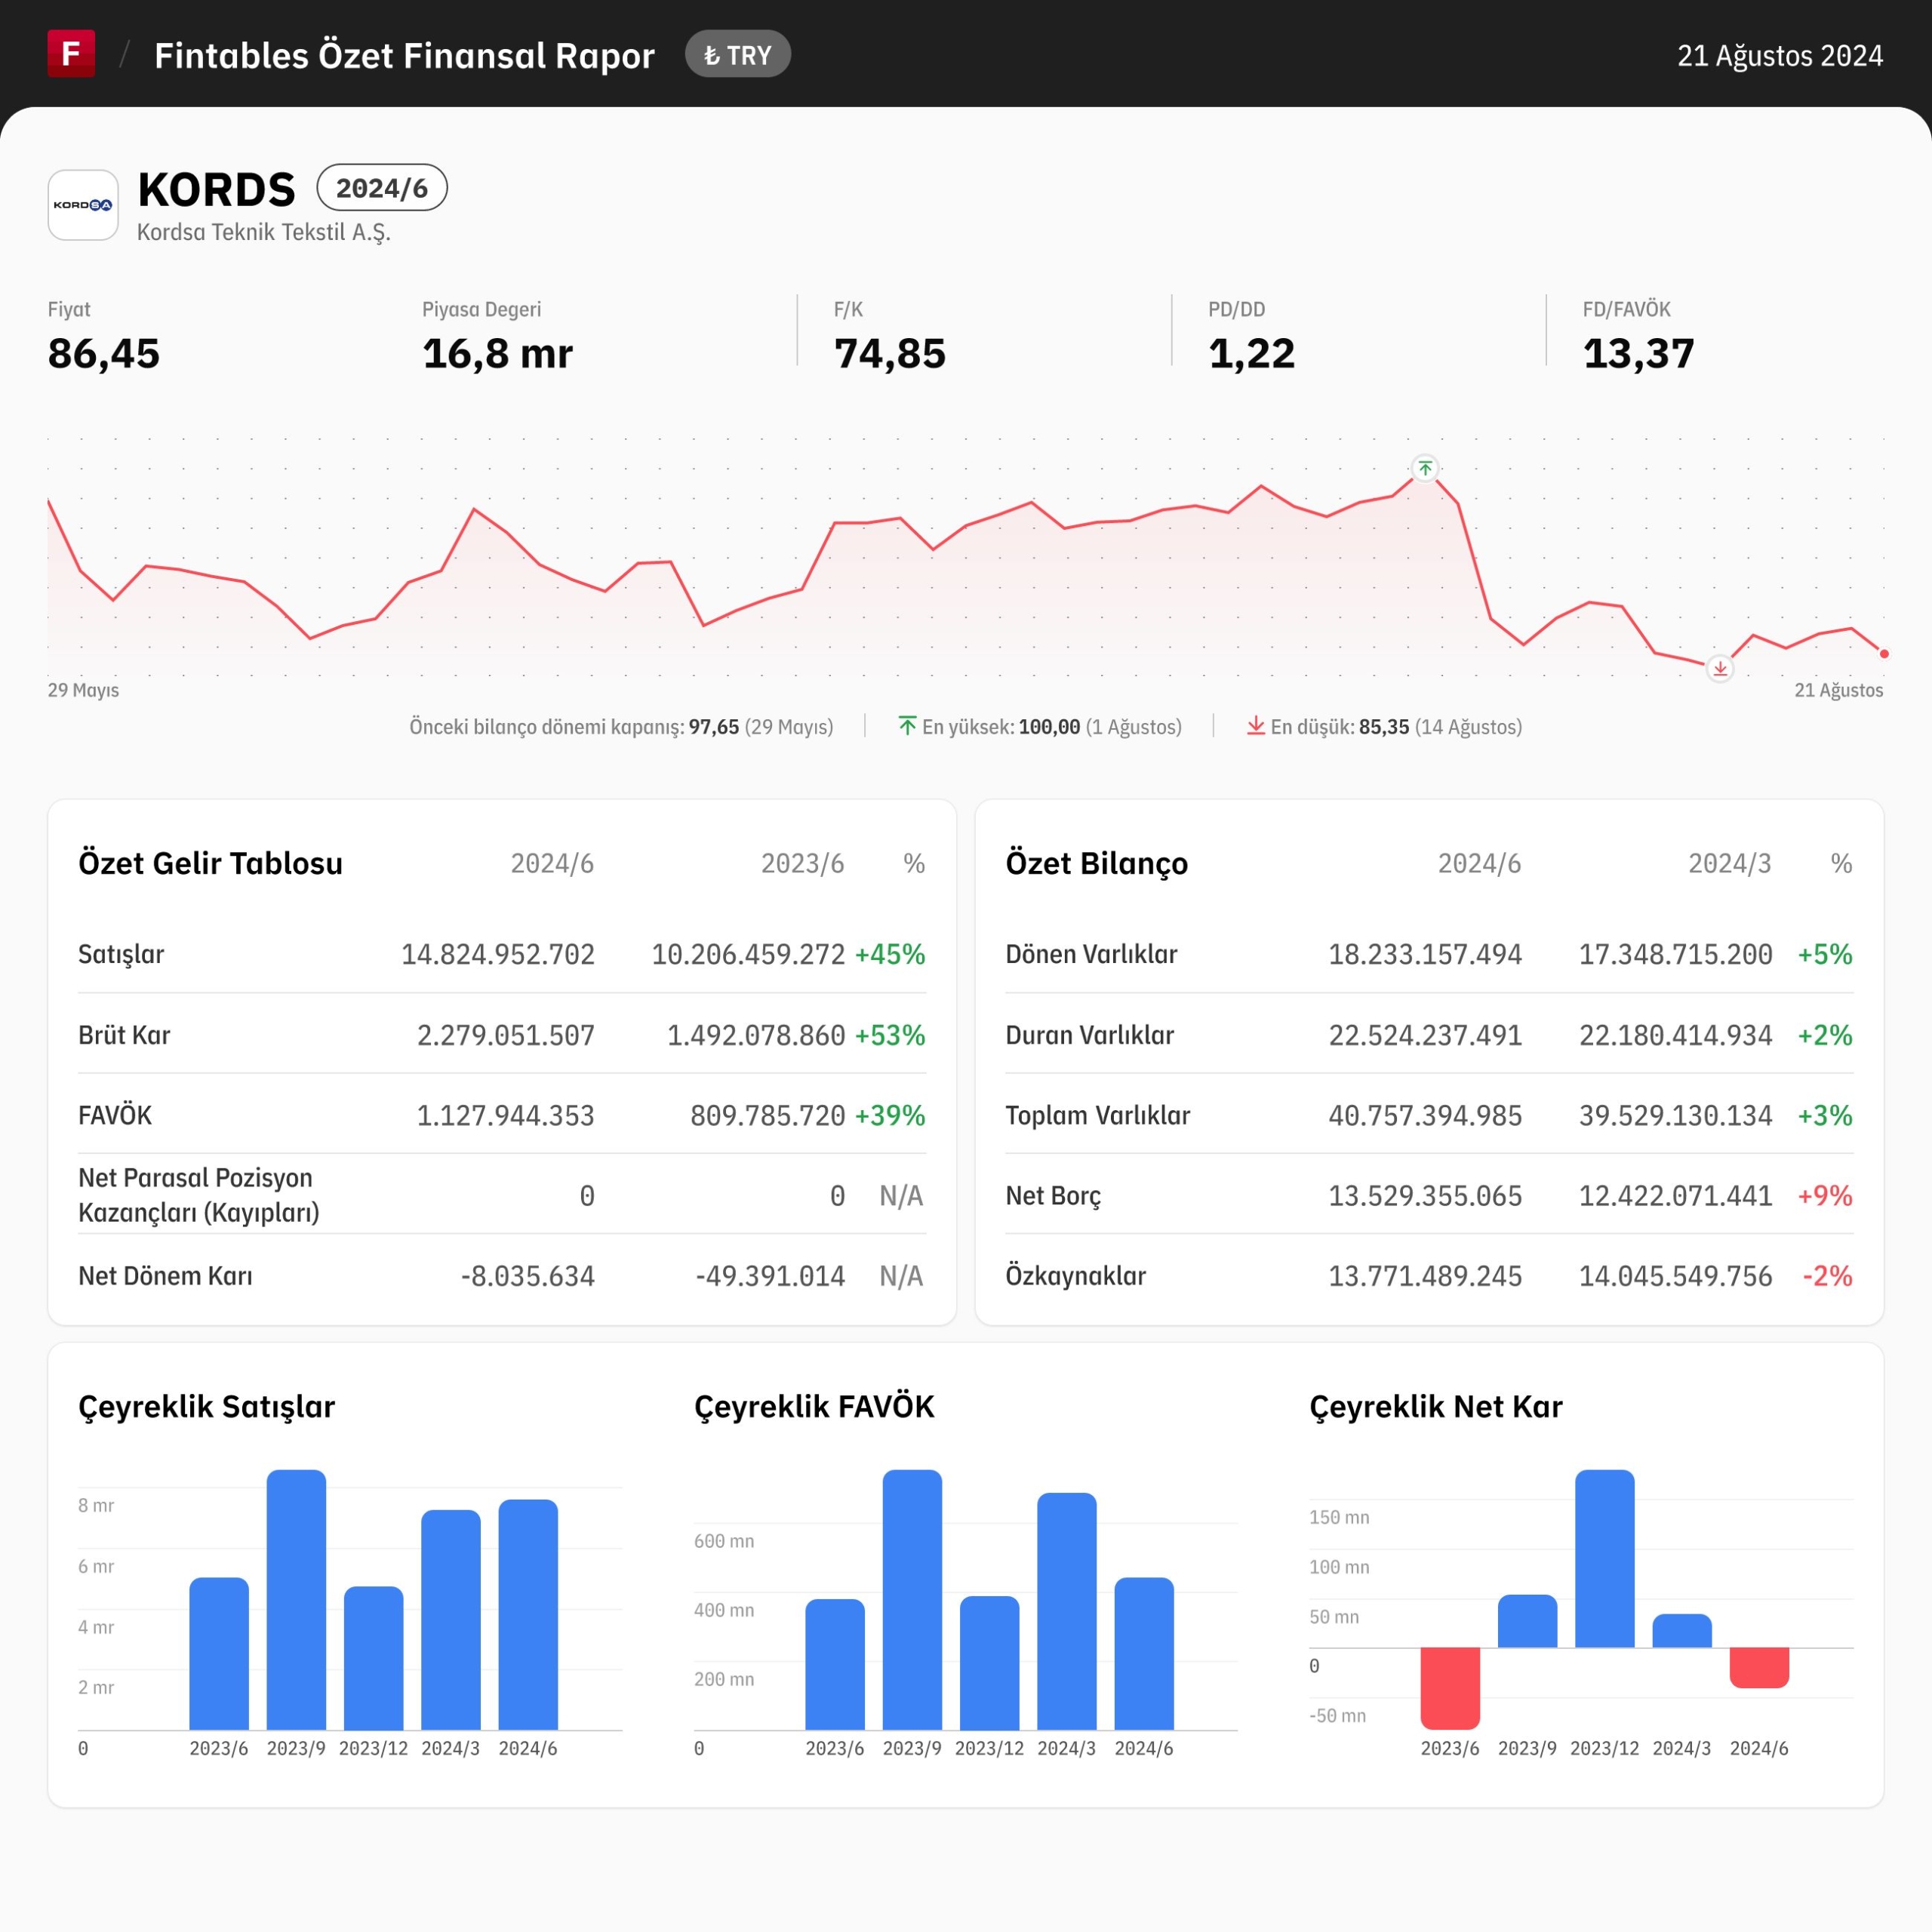Click the green highest price marker on chart
This screenshot has width=1932, height=1932.
pos(1425,468)
